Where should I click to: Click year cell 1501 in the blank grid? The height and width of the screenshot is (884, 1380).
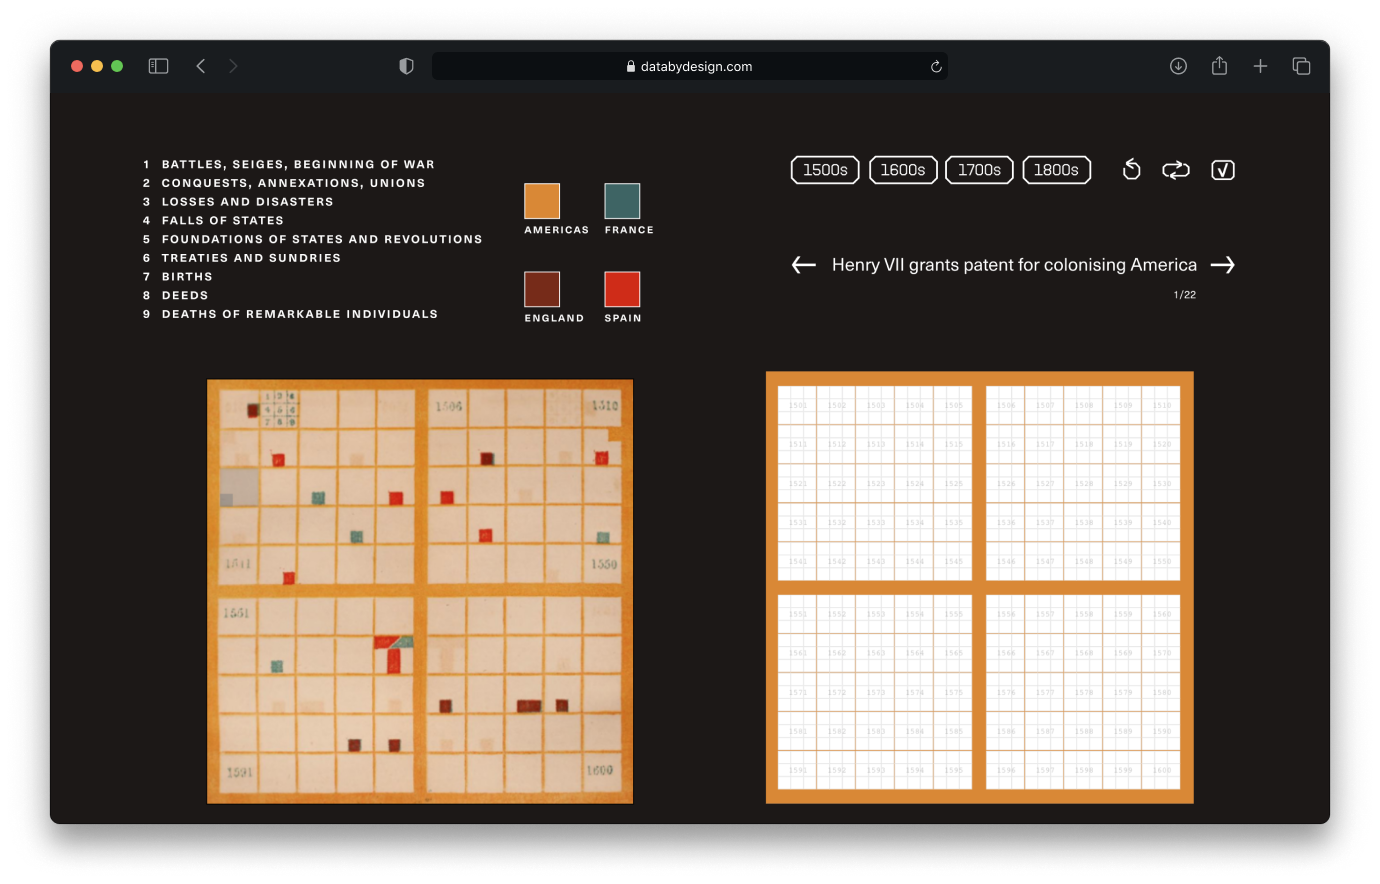point(797,406)
